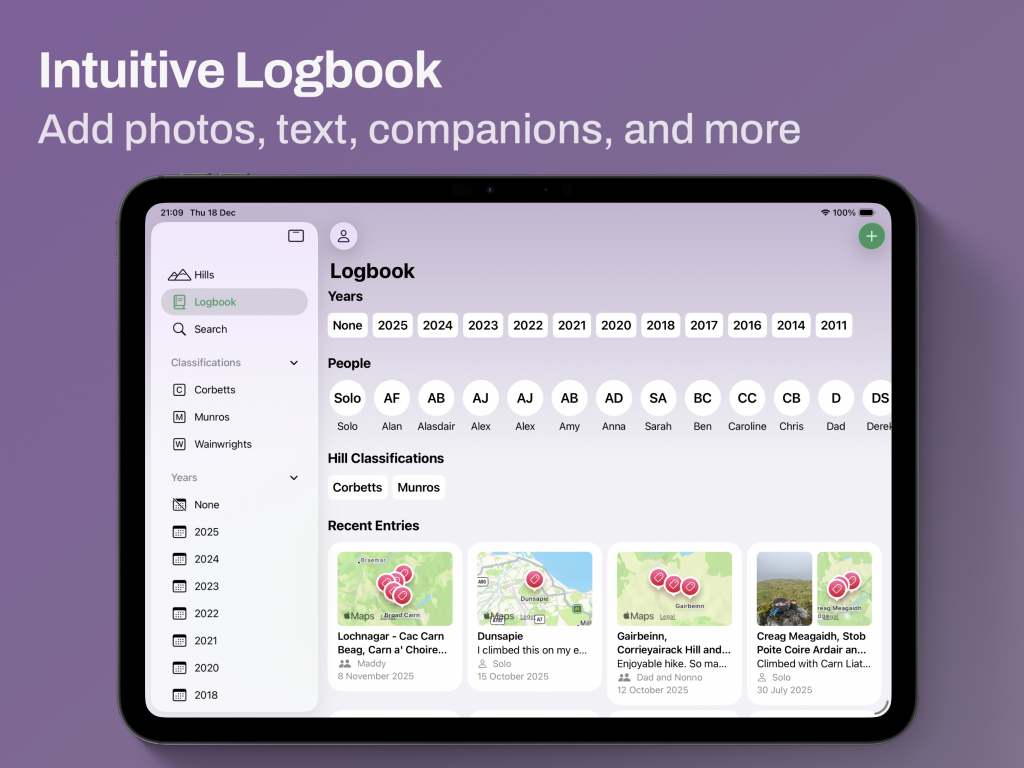Open Hills from the sidebar

tap(204, 275)
